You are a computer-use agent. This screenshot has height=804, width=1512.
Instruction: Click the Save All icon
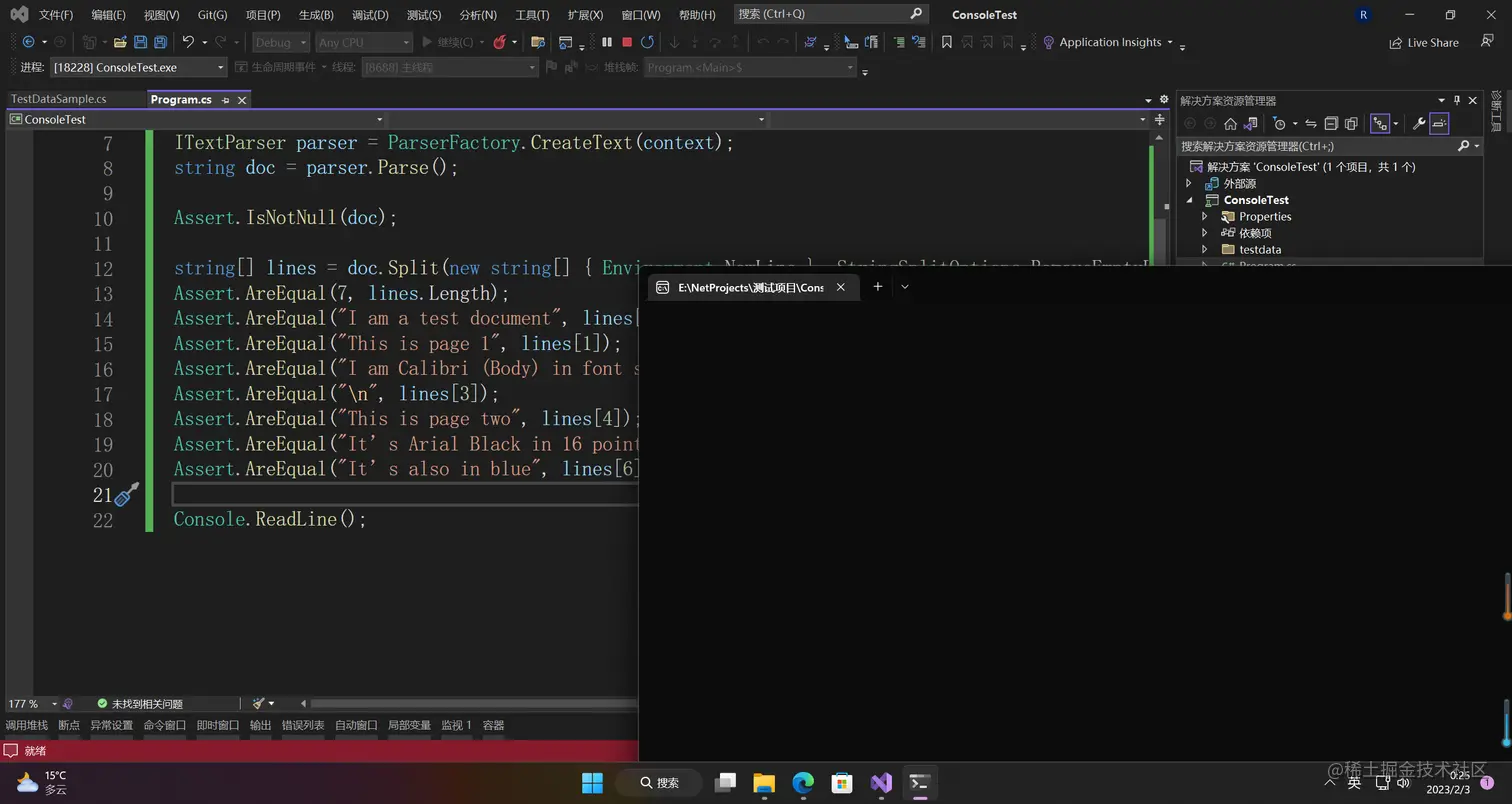(160, 42)
